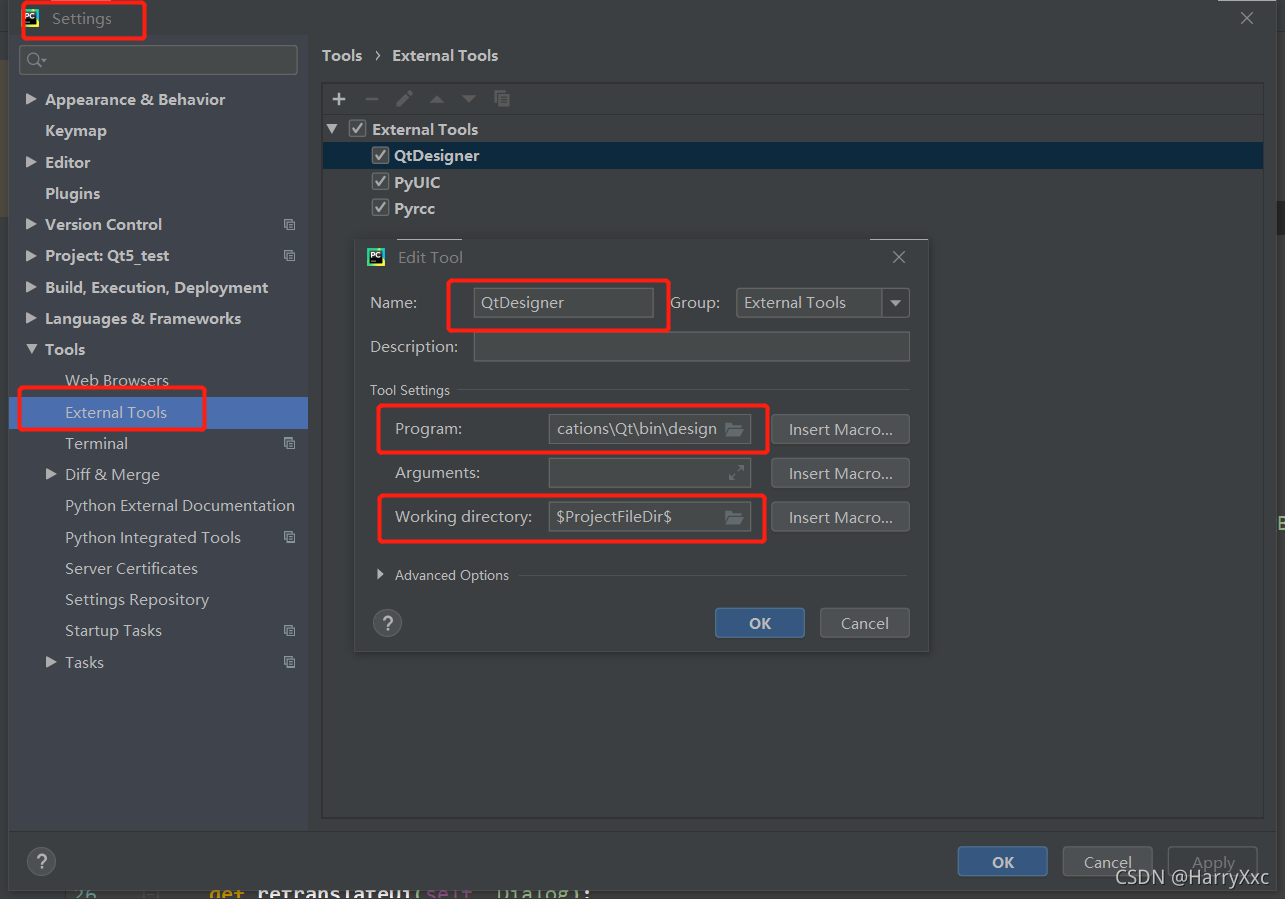Image resolution: width=1285 pixels, height=899 pixels.
Task: Toggle the PyUIC checkbox
Action: (380, 182)
